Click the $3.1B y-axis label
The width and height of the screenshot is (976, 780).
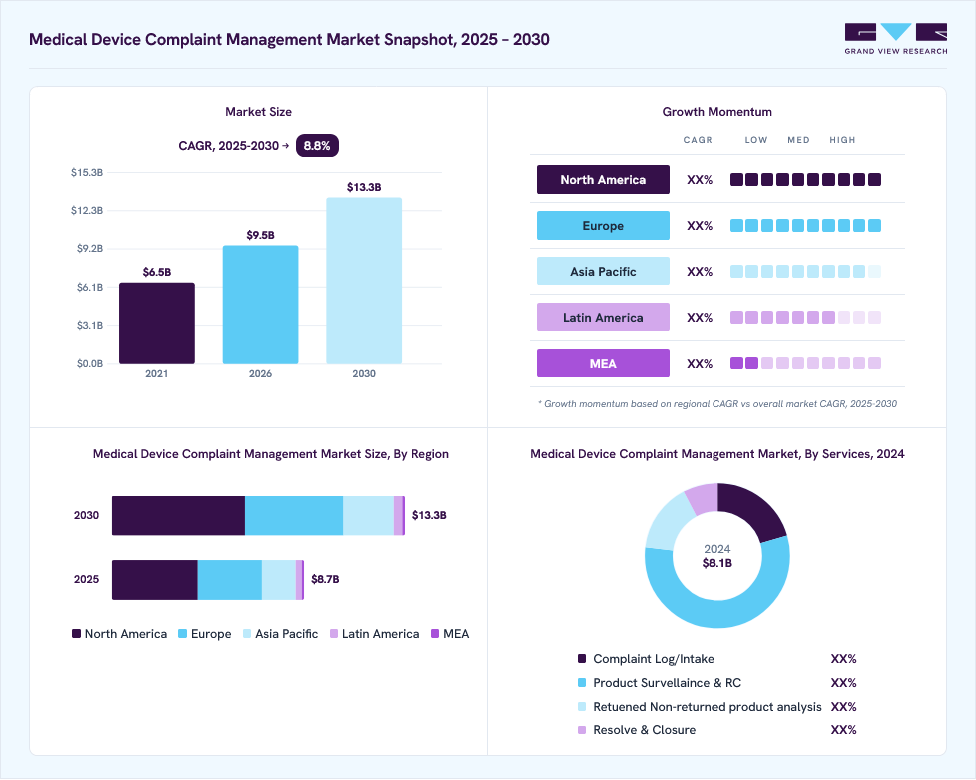pos(90,325)
